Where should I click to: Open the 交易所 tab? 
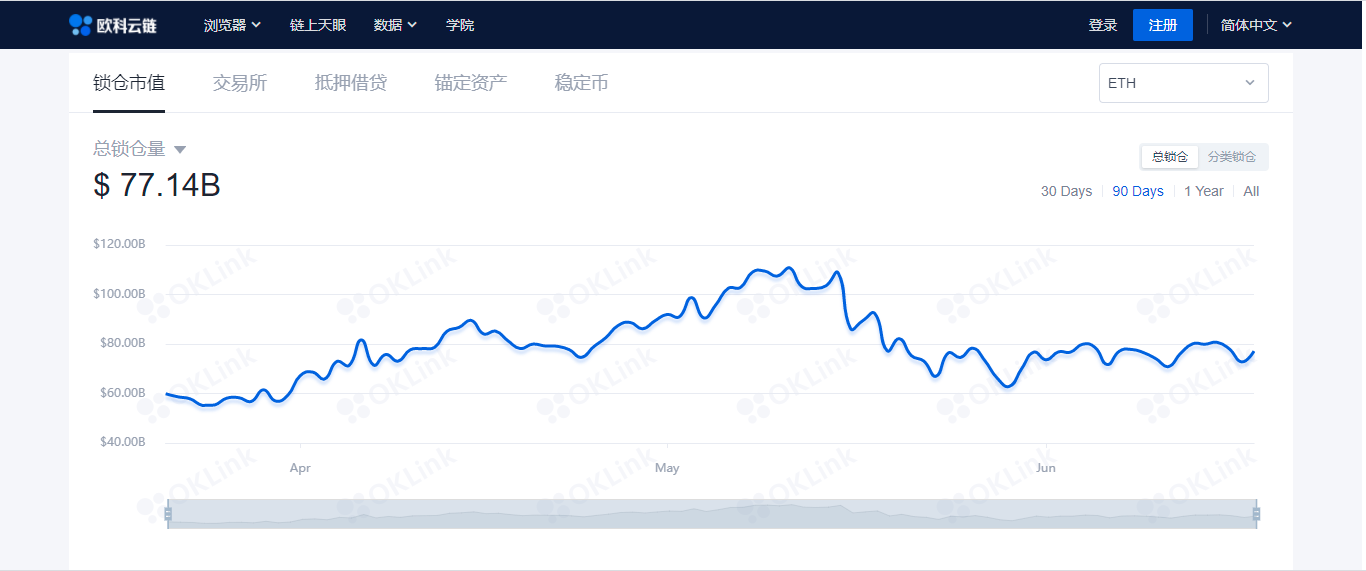(240, 83)
